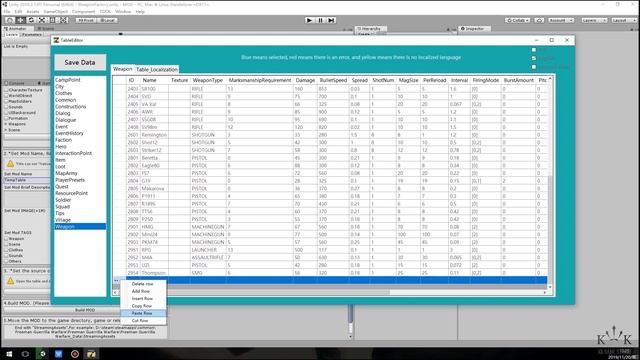Image resolution: width=640 pixels, height=360 pixels.
Task: Open the Windows Start menu
Action: 9,354
